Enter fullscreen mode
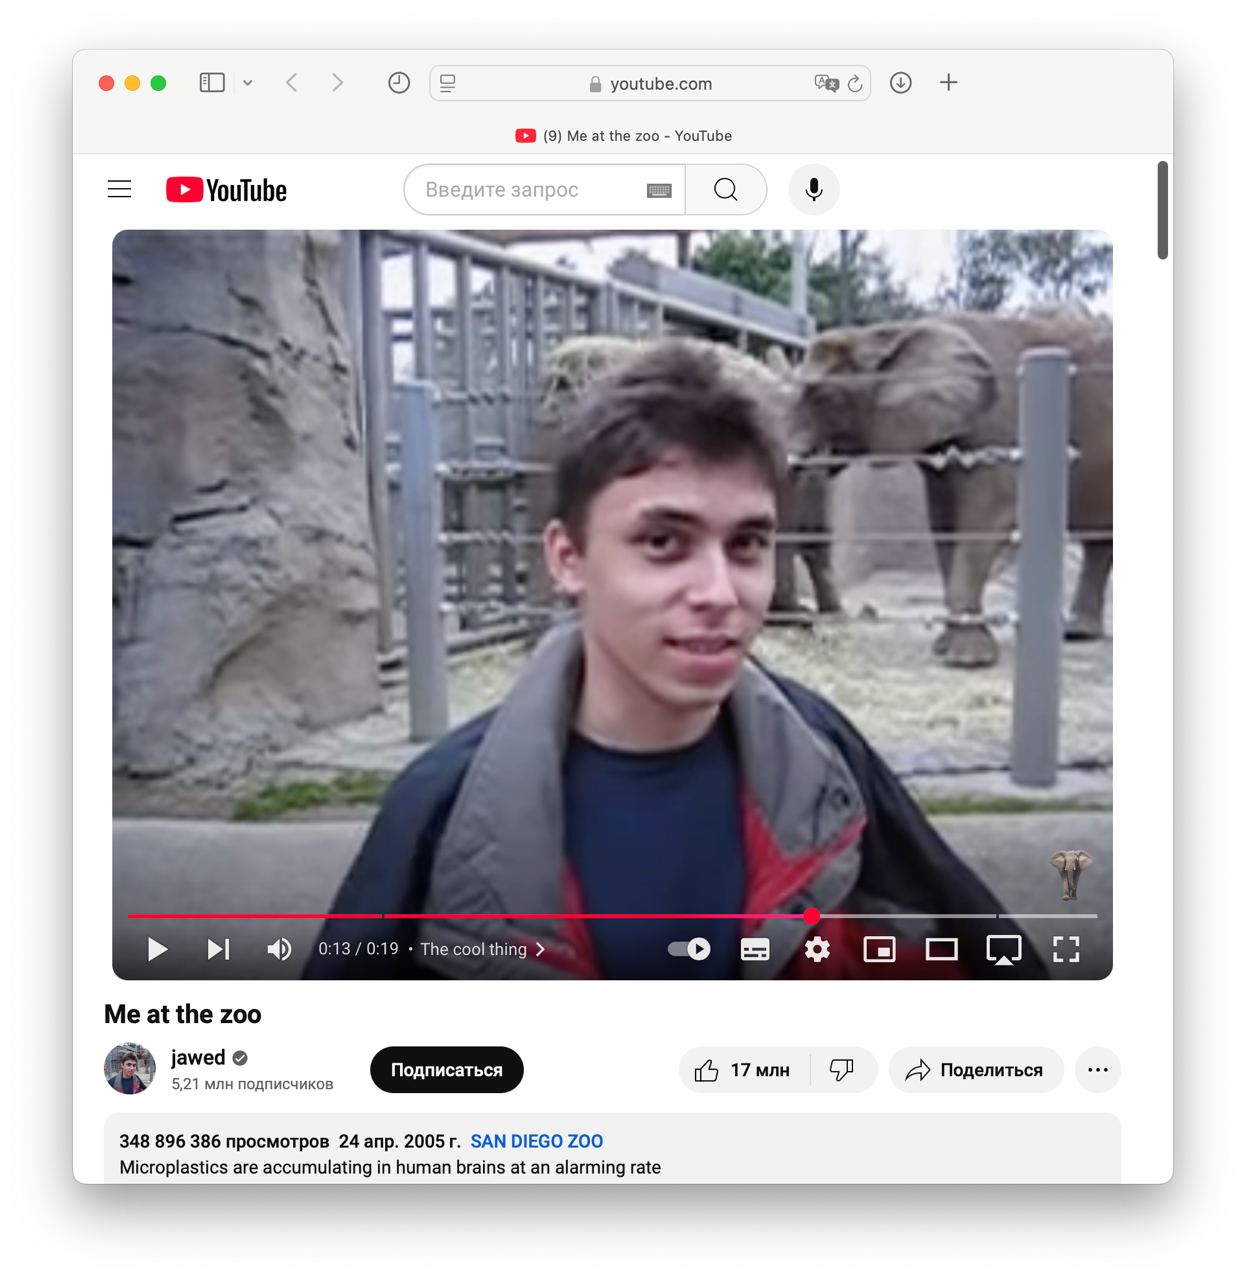The height and width of the screenshot is (1280, 1246). click(x=1066, y=950)
